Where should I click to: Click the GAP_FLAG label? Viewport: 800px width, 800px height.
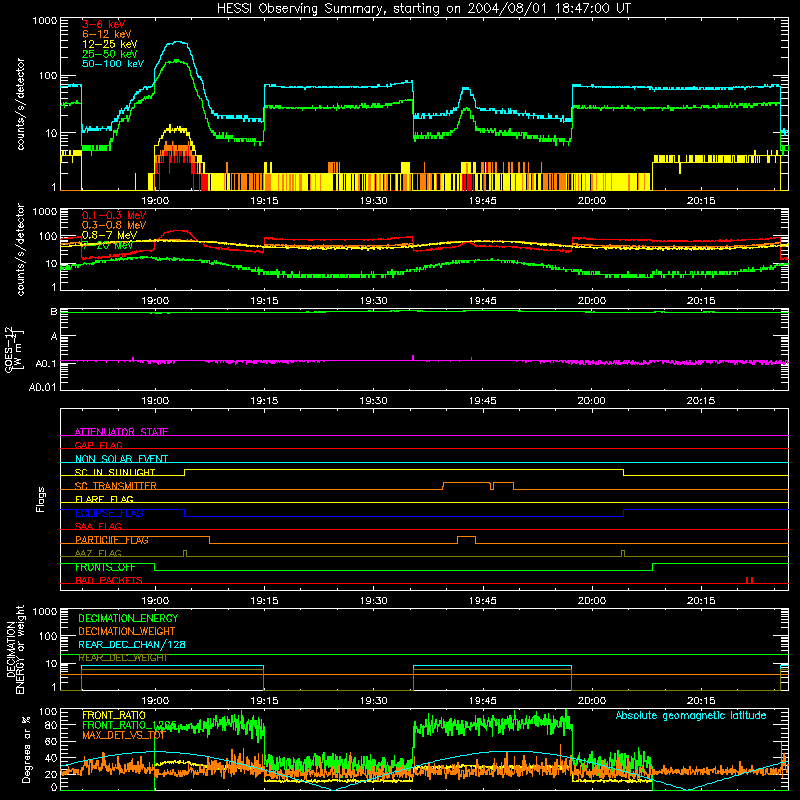(x=98, y=445)
